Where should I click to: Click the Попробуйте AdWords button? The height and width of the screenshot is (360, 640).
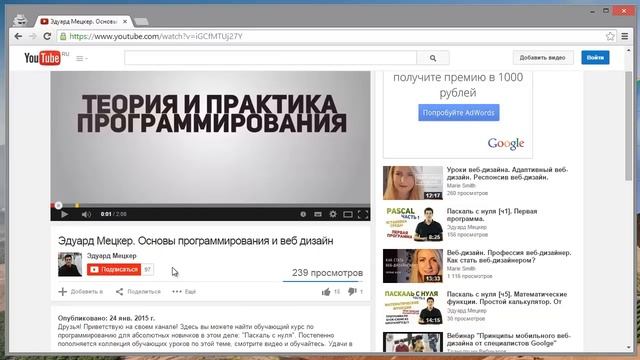tap(458, 113)
